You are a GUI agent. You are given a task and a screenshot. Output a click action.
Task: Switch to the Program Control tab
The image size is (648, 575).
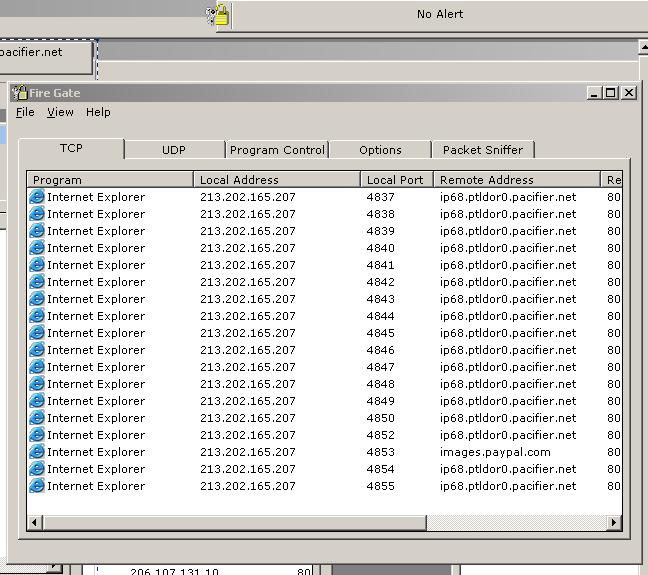click(277, 150)
